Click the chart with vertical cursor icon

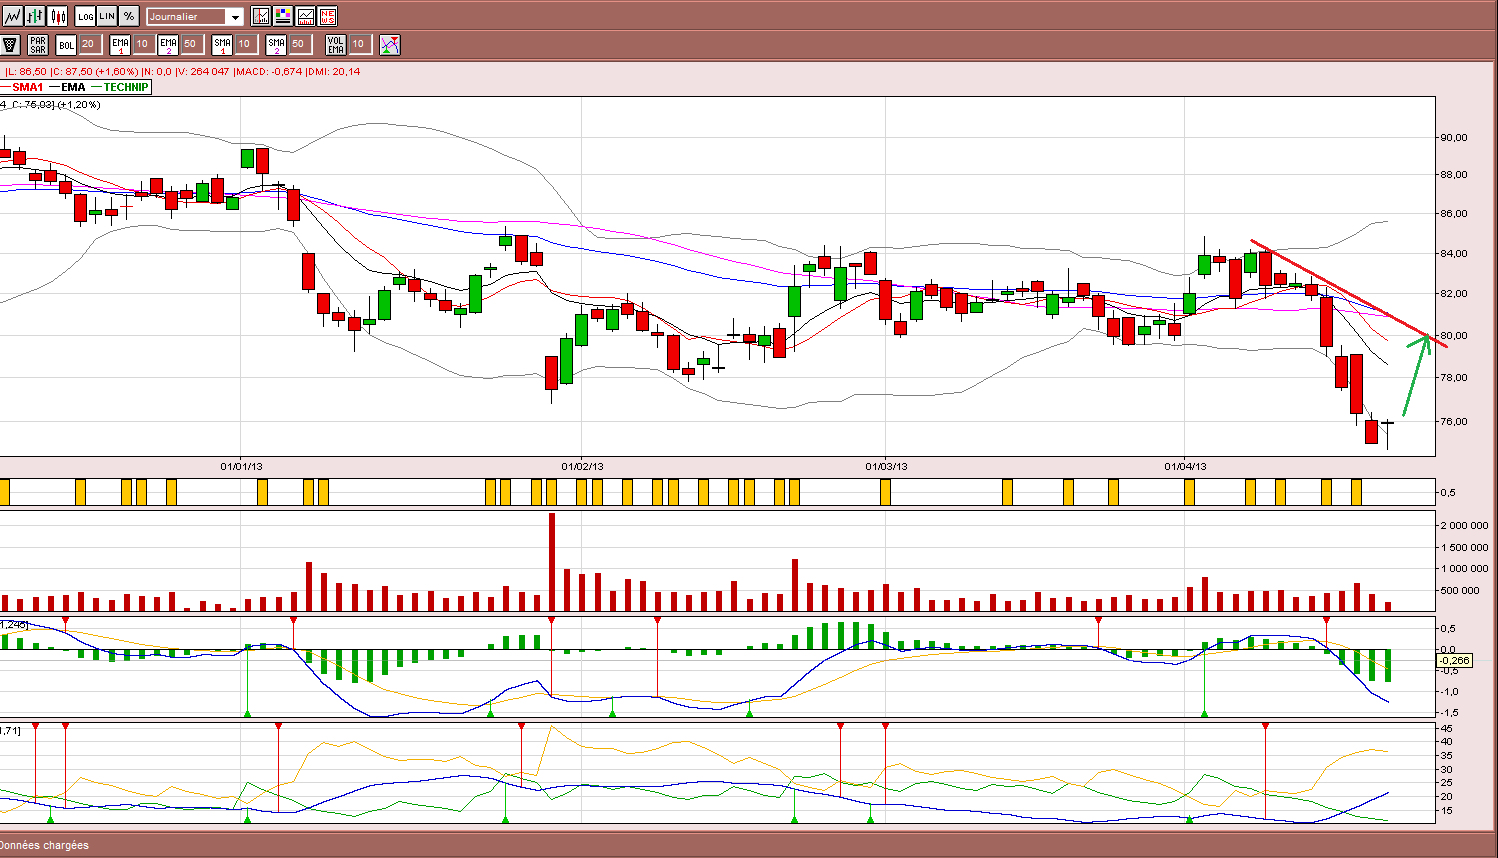[261, 16]
